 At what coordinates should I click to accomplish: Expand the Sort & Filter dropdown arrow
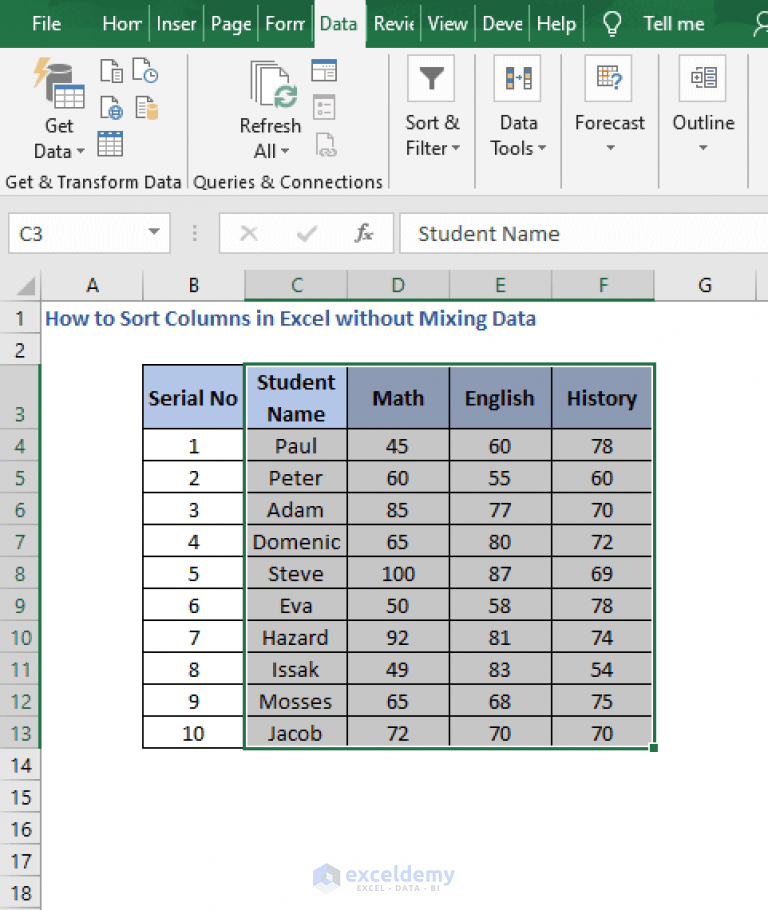click(456, 148)
